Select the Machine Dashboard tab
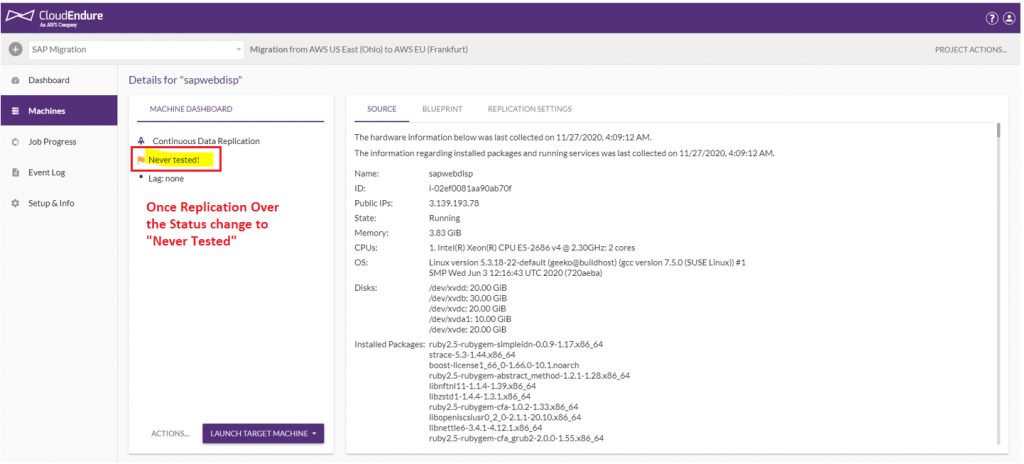1024x464 pixels. pos(191,109)
